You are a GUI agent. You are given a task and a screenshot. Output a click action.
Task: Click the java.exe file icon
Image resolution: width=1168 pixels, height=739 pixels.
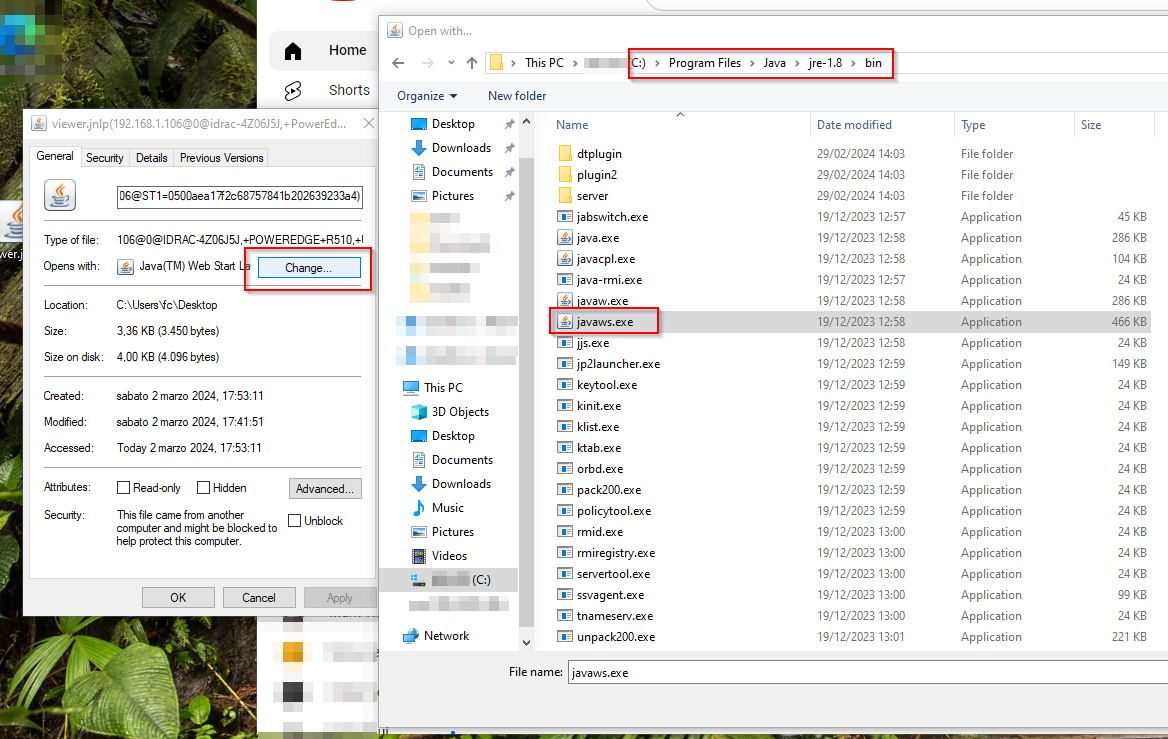565,238
